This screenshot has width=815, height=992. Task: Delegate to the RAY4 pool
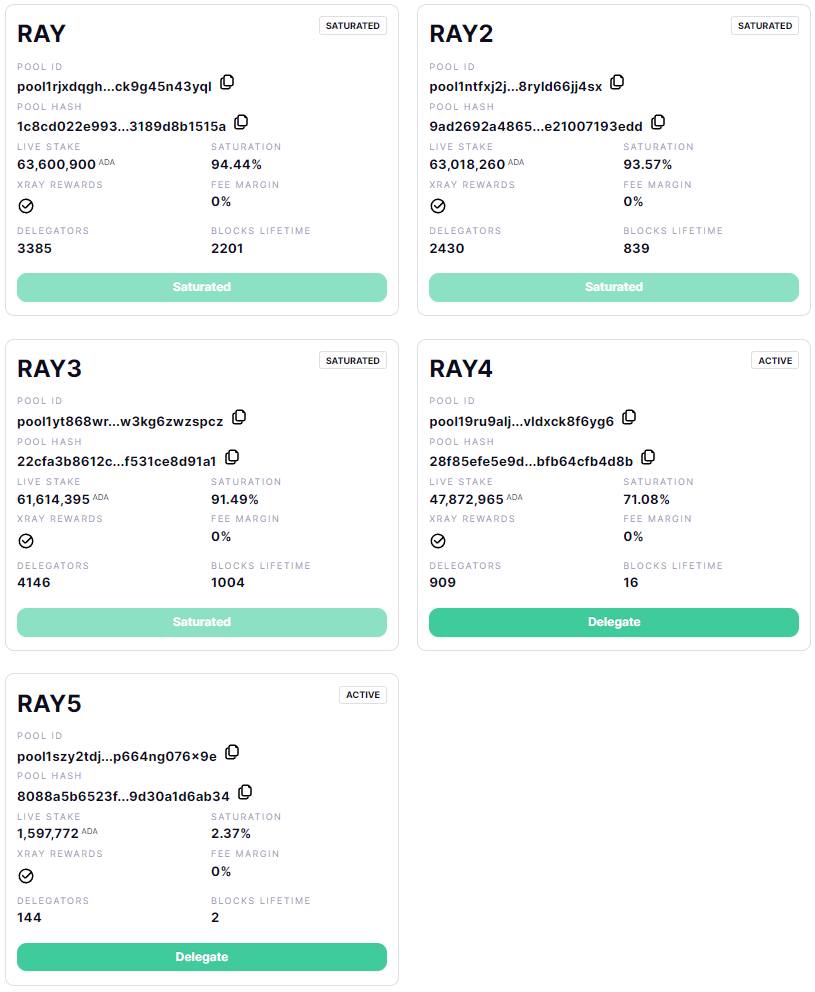click(x=614, y=623)
